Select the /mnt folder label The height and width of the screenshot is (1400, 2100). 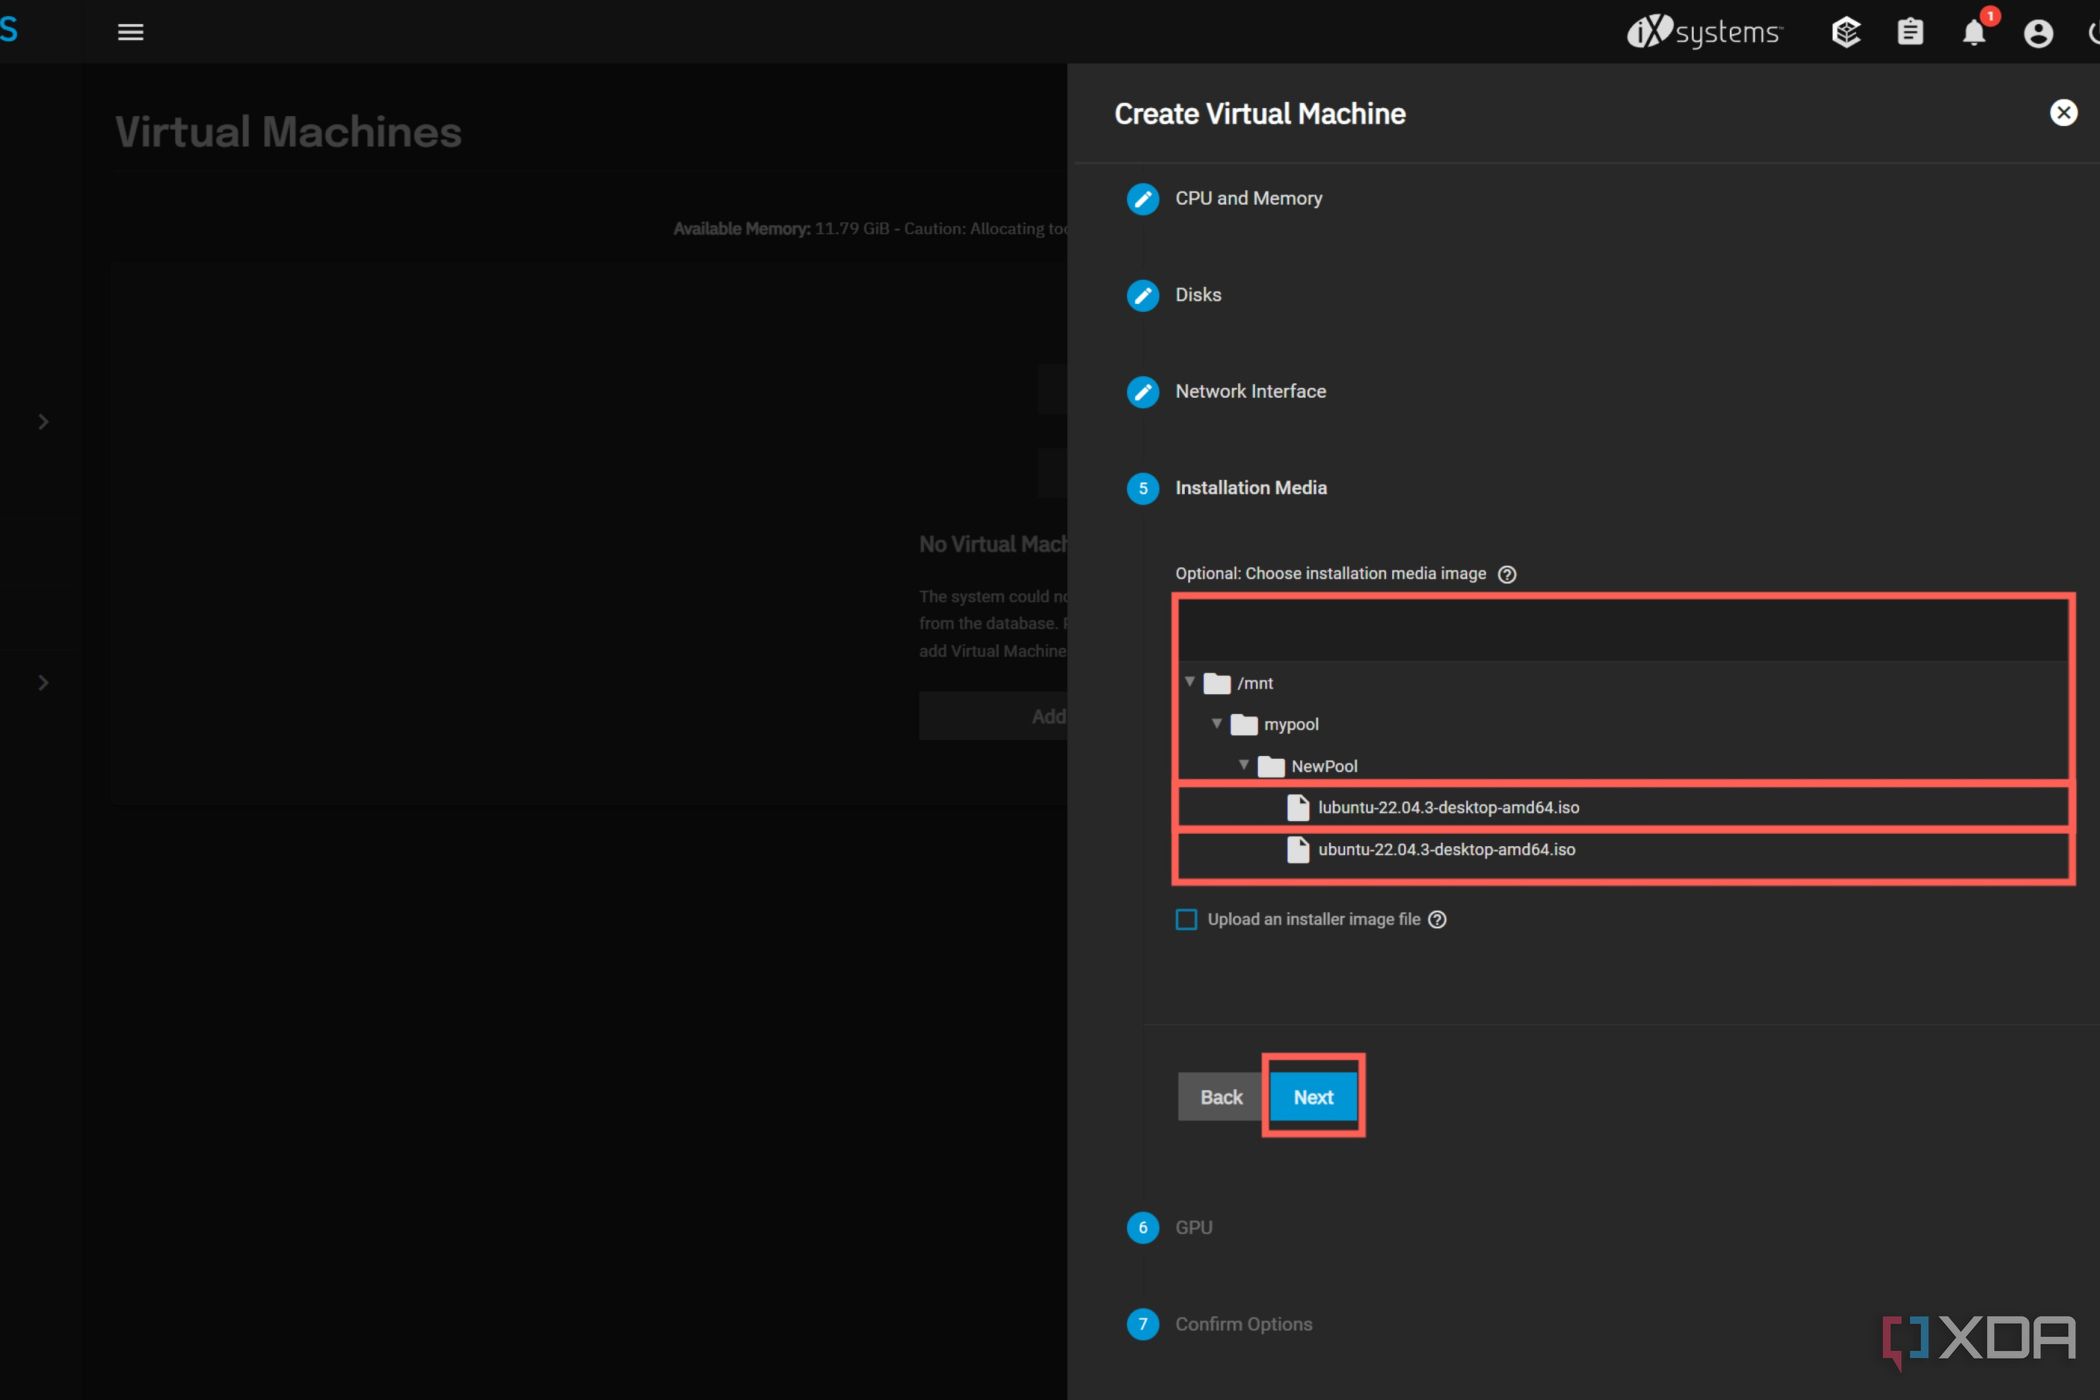tap(1255, 684)
